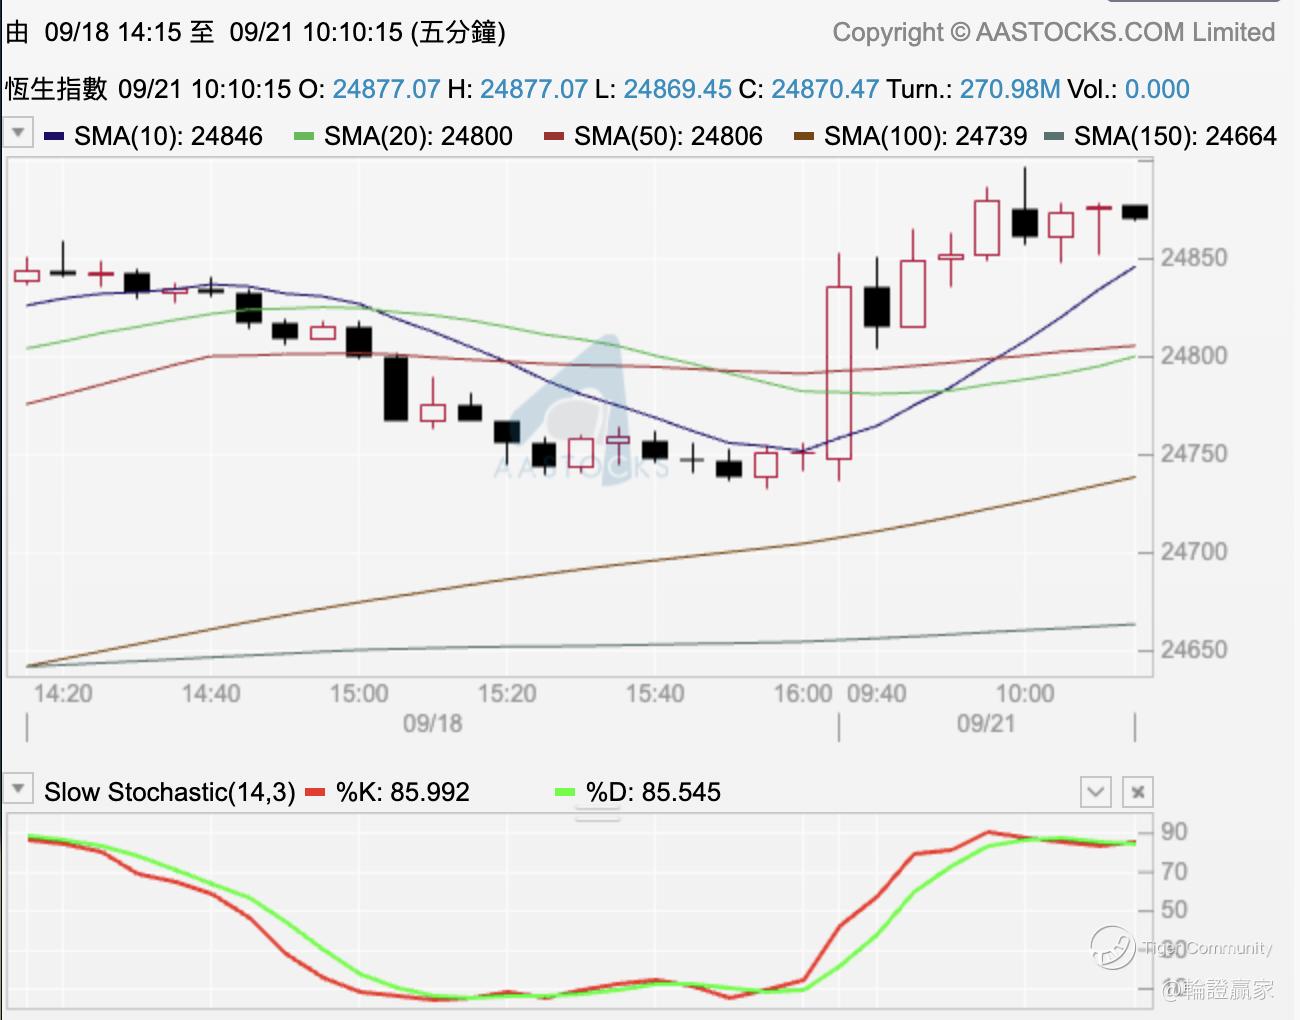1300x1020 pixels.
Task: Select the SMA(100): 24739 legend label
Action: tap(925, 136)
